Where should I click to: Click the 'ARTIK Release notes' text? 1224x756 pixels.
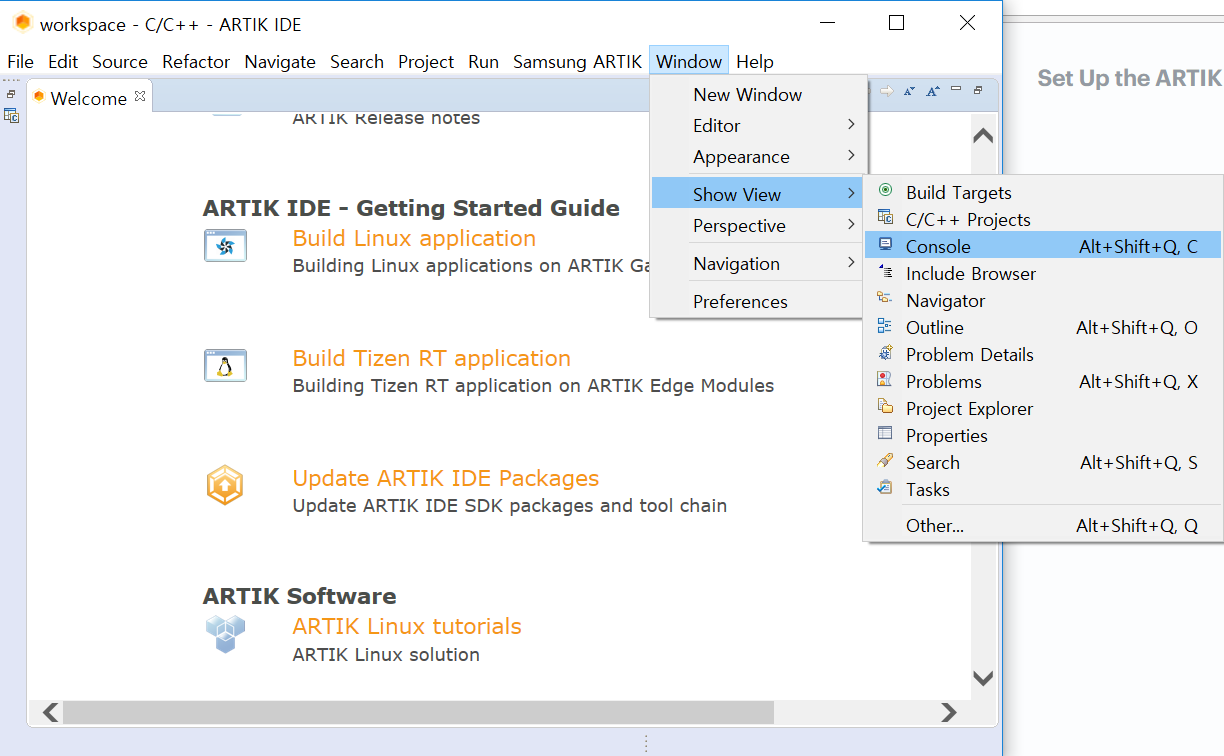(x=386, y=118)
